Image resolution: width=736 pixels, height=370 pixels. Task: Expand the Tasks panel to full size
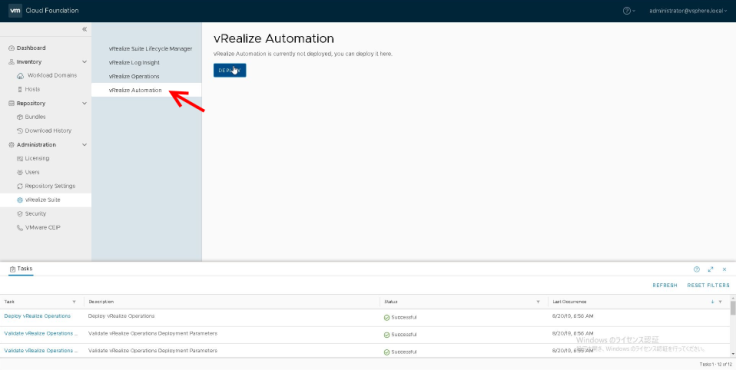tap(711, 270)
